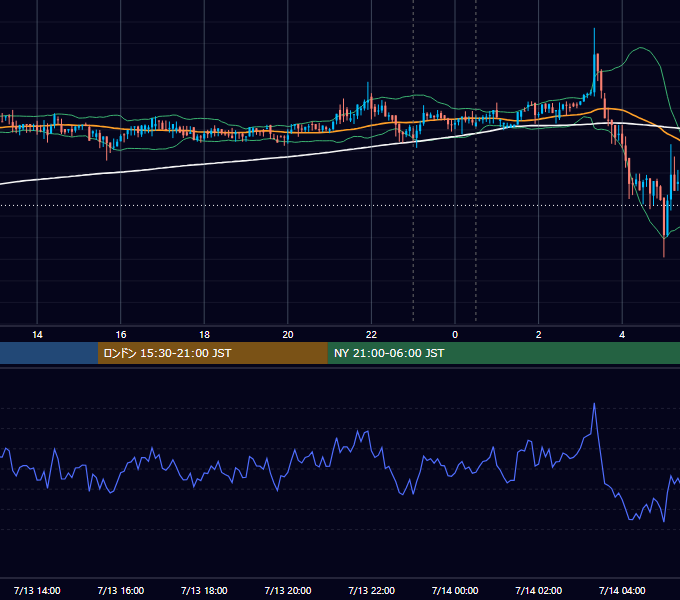680x600 pixels.
Task: Click hour label 22 on price chart axis
Action: tap(371, 335)
